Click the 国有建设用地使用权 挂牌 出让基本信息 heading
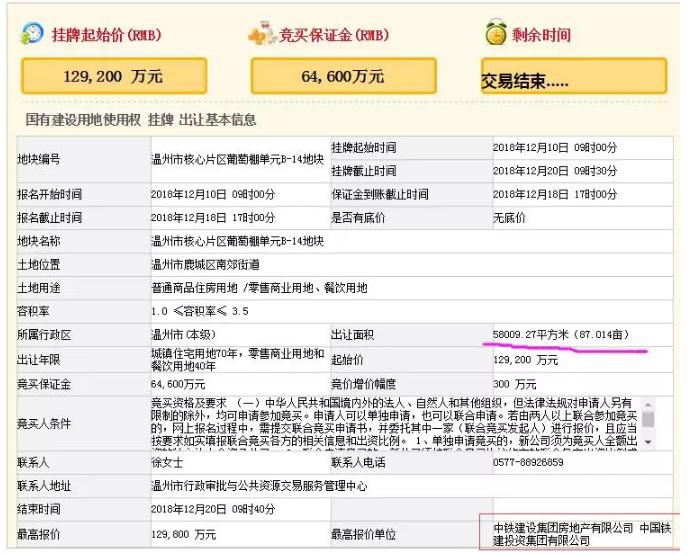This screenshot has width=690, height=555. pyautogui.click(x=140, y=120)
